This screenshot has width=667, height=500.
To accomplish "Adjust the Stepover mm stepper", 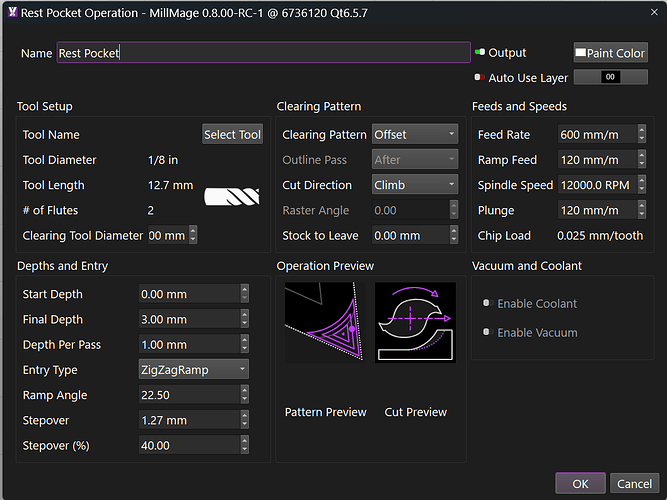I will (244, 420).
